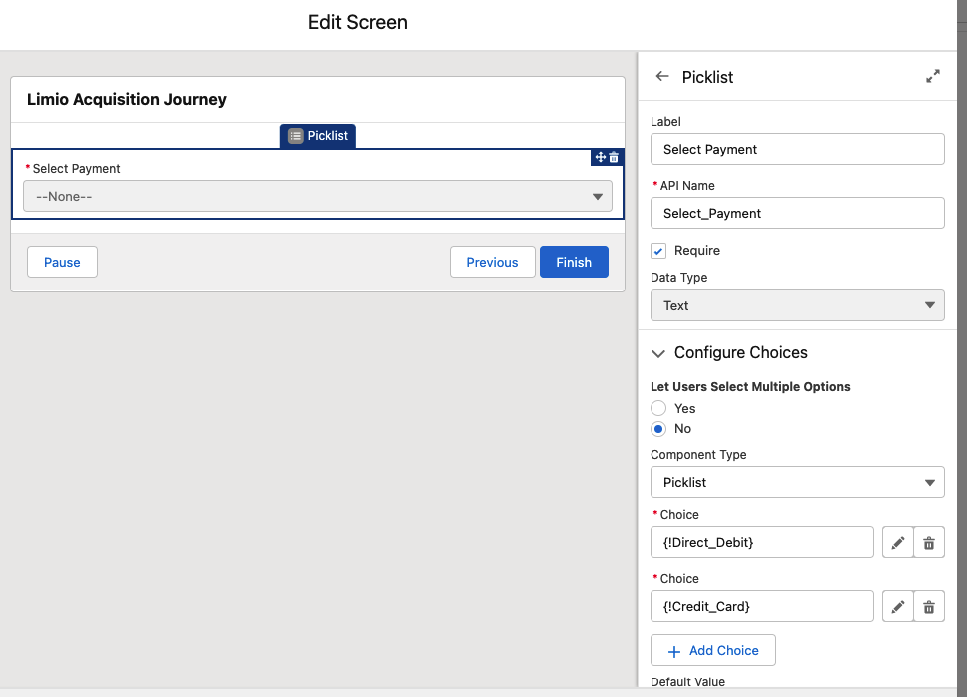Expand the properties panel with expand icon
The image size is (967, 697).
[932, 77]
